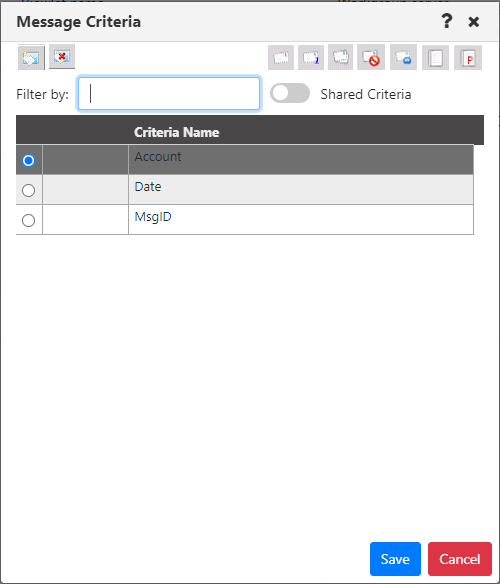Click the envelope with info mark icon
Viewport: 500px width, 584px height.
(x=311, y=58)
